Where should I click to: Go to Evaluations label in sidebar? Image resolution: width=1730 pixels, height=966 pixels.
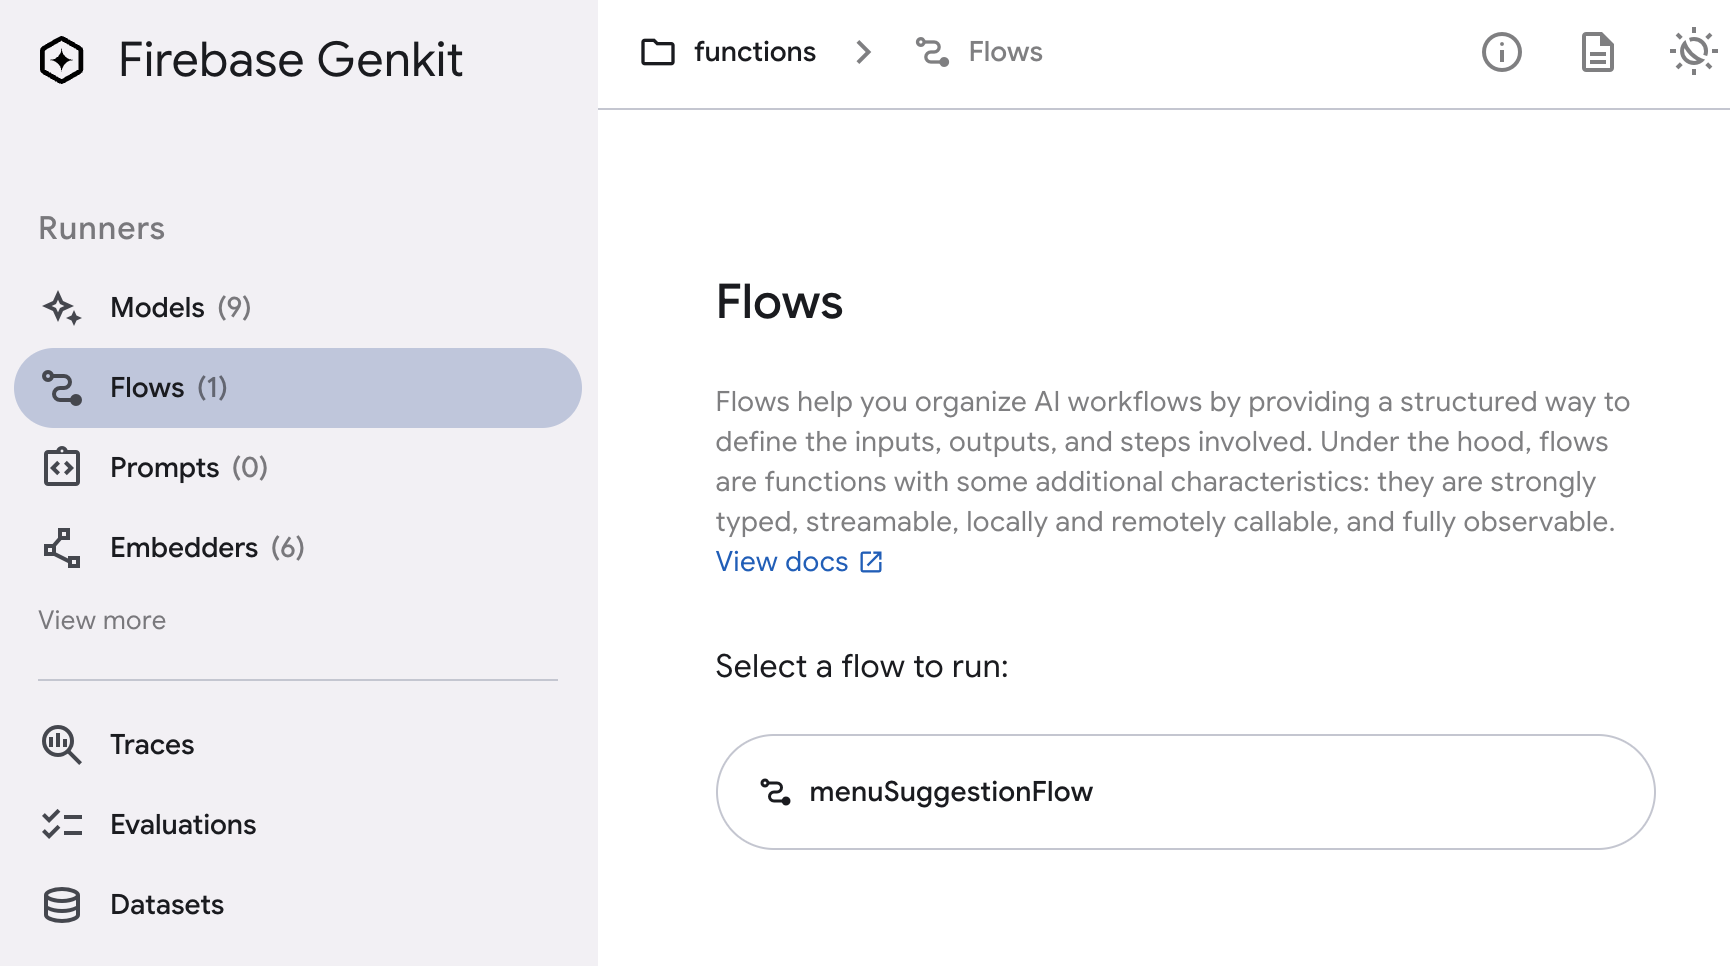coord(183,825)
